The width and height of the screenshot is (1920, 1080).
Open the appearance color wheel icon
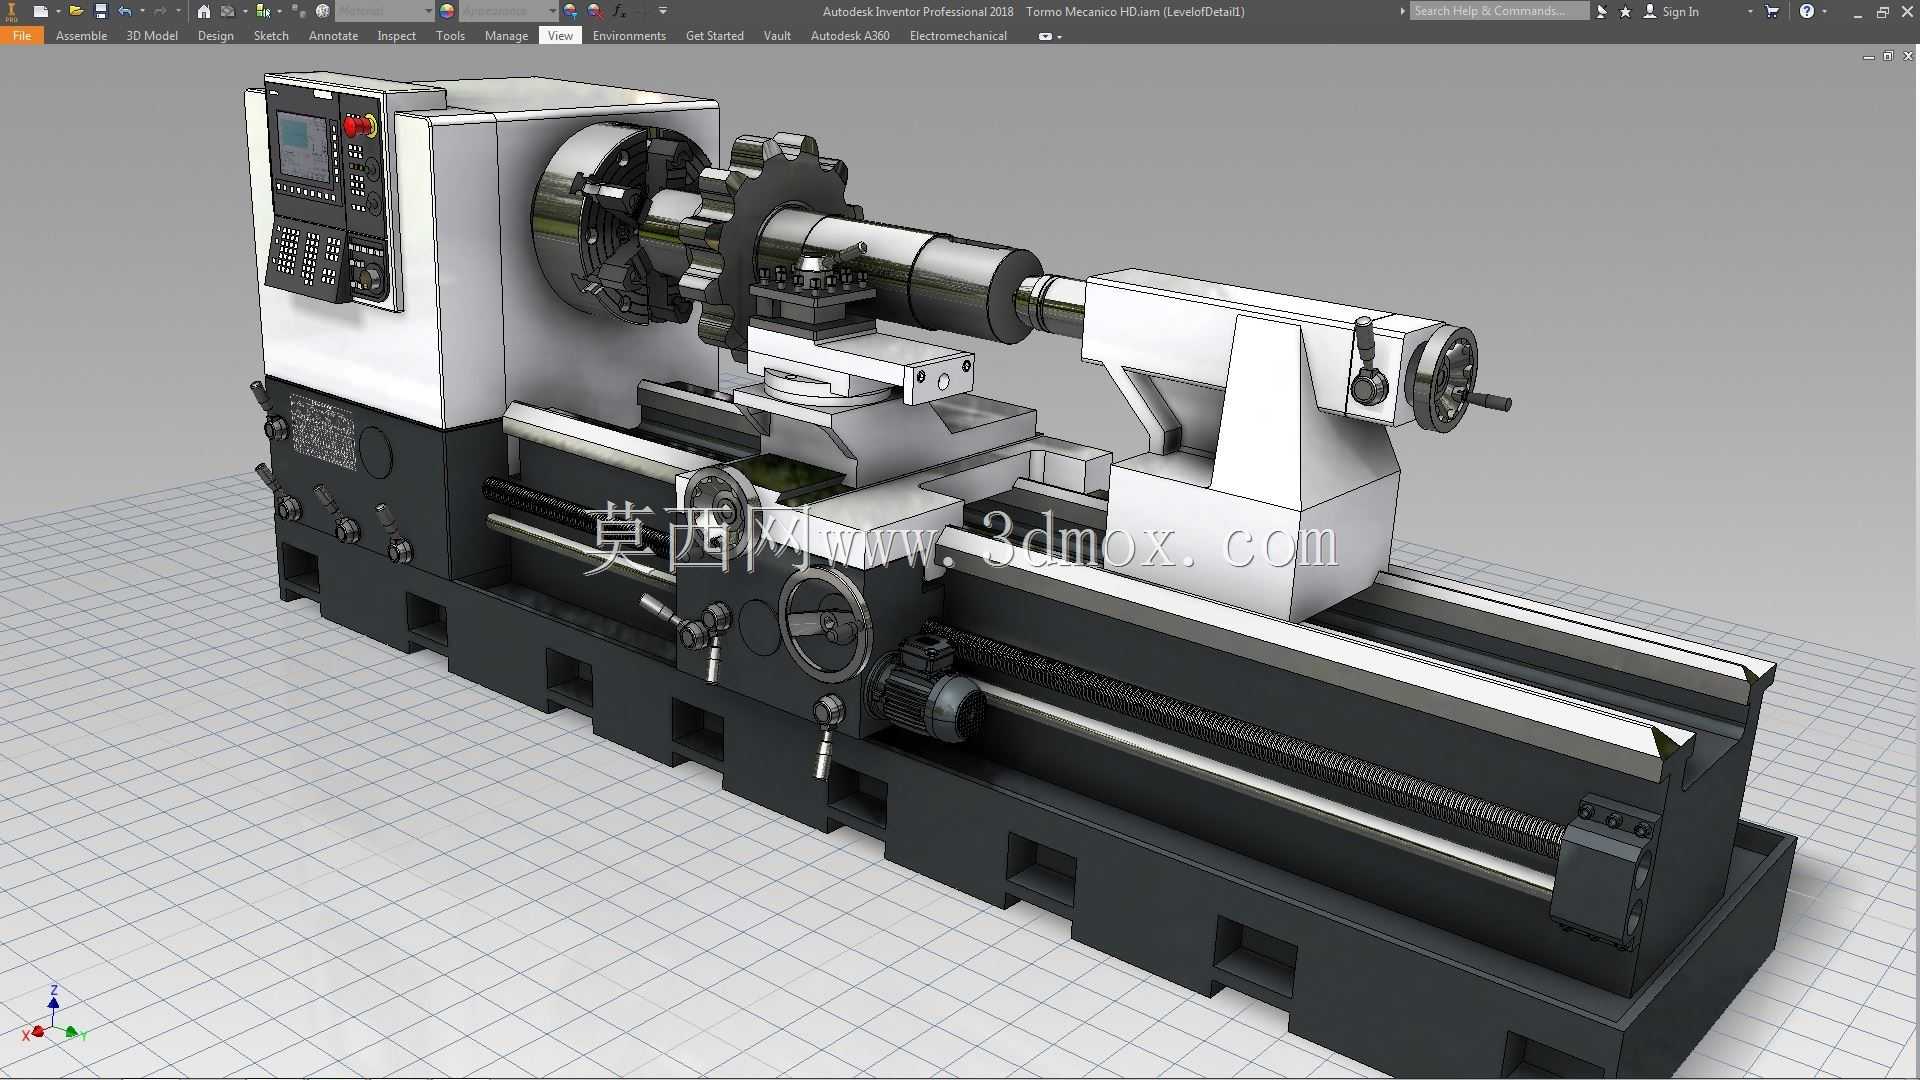[x=447, y=11]
